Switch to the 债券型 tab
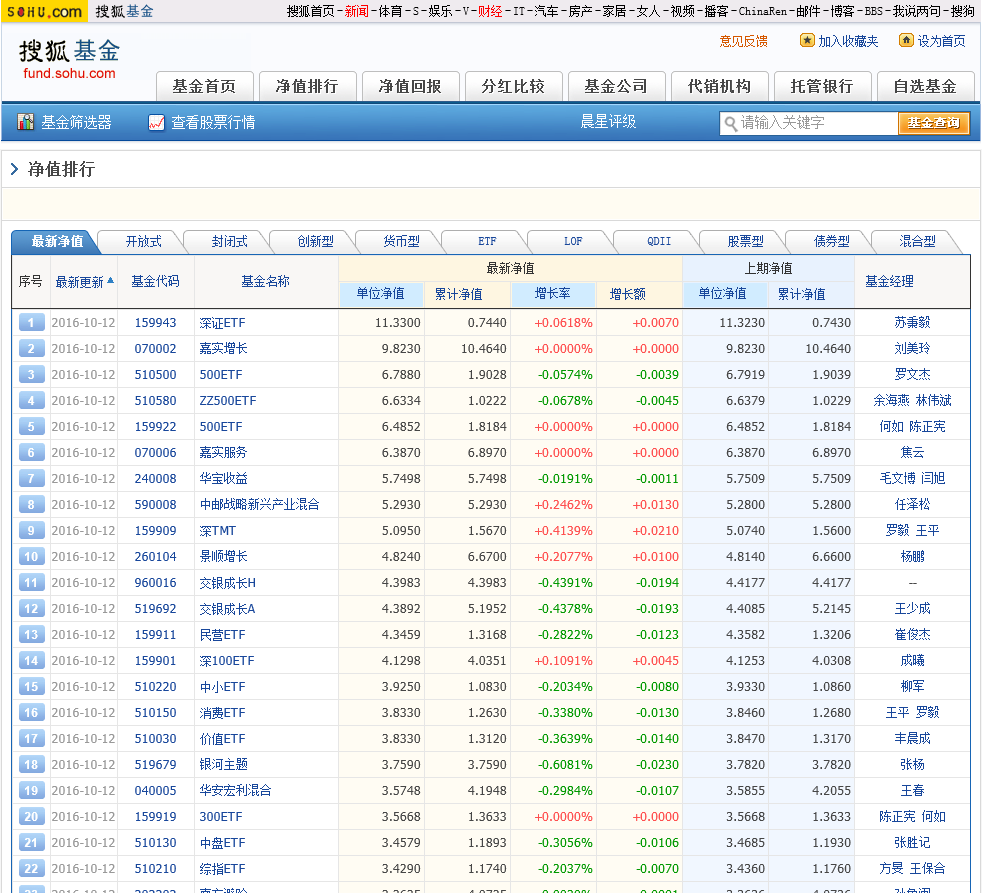The width and height of the screenshot is (982, 893). tap(831, 242)
